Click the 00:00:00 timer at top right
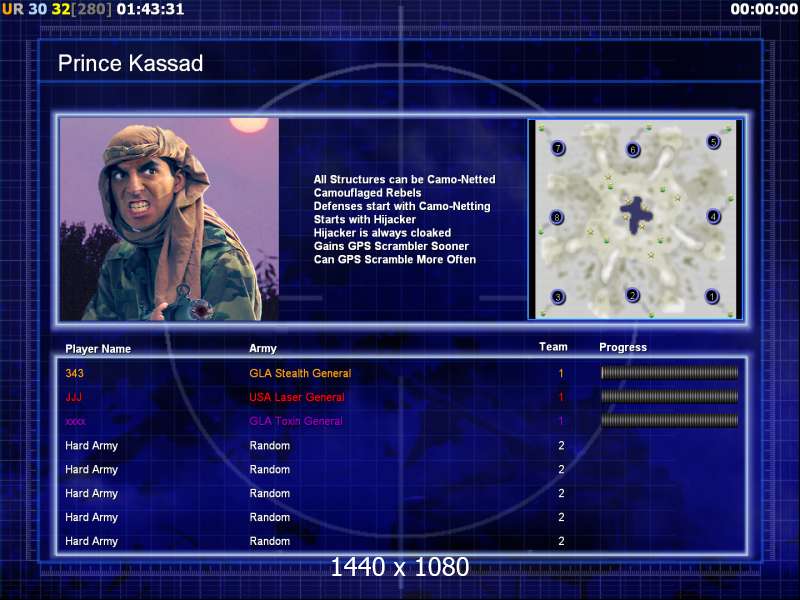 [x=764, y=9]
